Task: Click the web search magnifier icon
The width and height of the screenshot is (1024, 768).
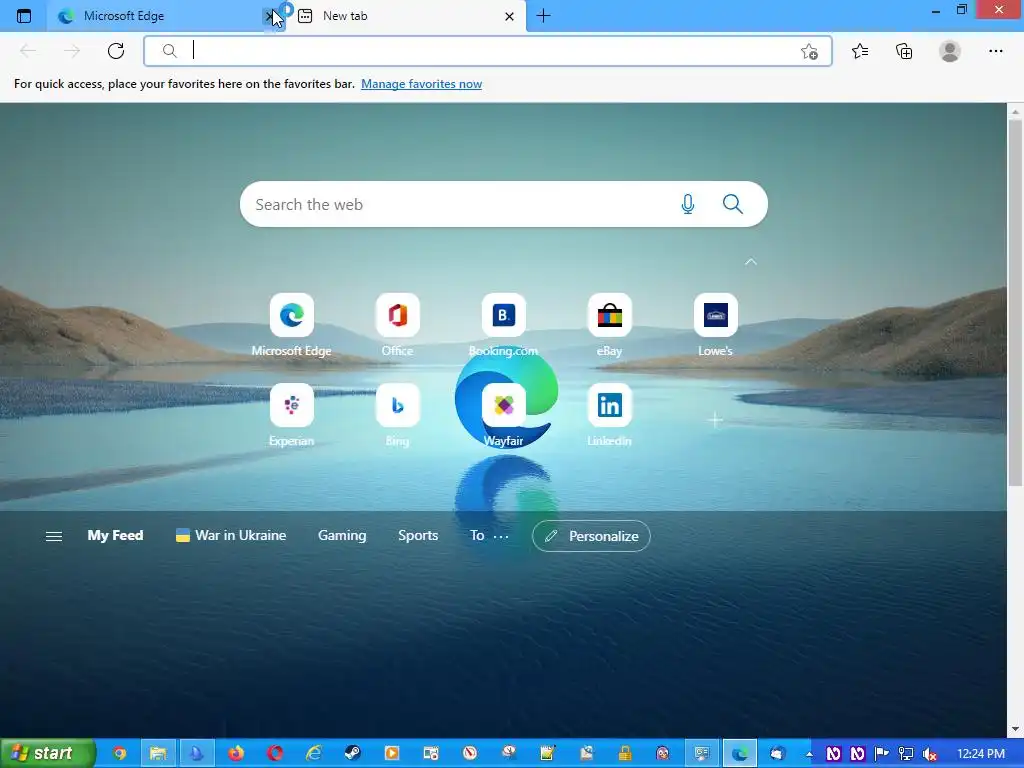Action: click(x=733, y=204)
